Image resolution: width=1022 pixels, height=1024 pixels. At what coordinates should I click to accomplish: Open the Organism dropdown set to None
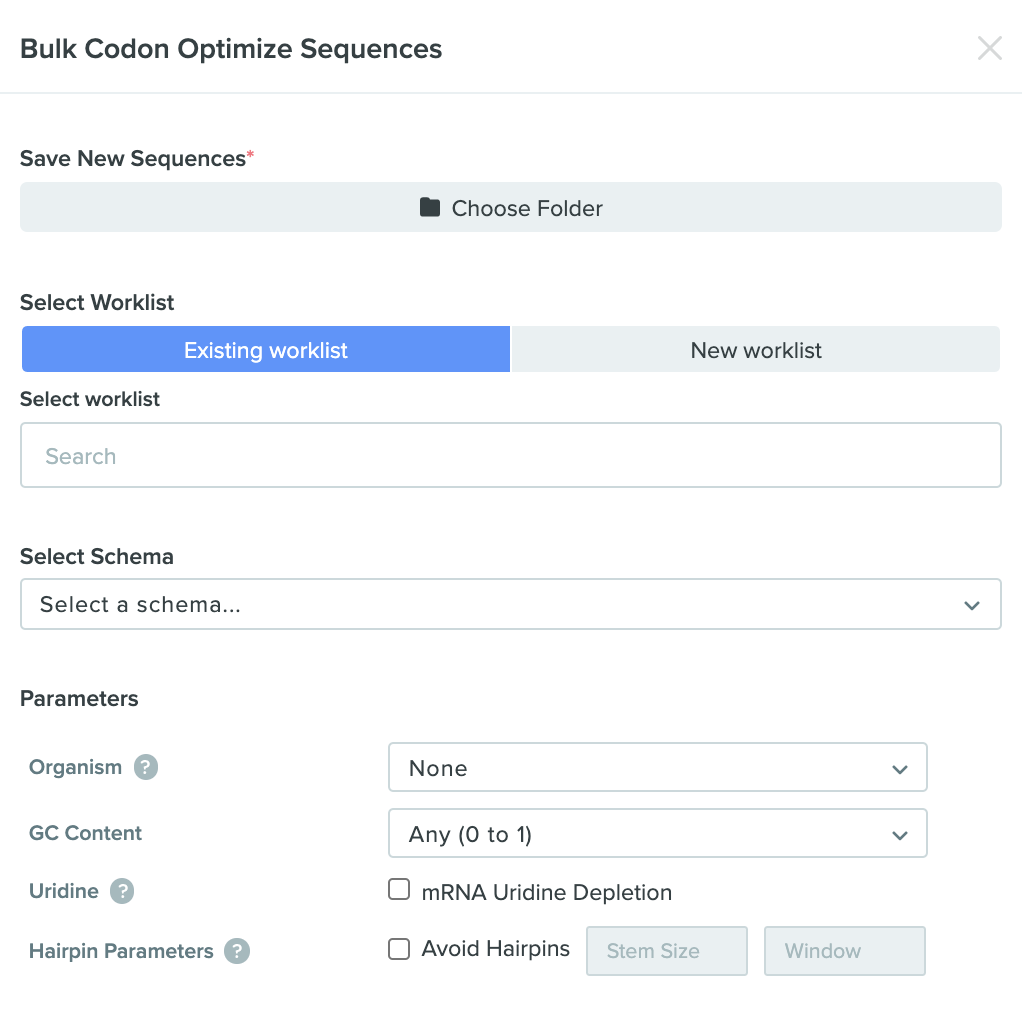(x=658, y=767)
